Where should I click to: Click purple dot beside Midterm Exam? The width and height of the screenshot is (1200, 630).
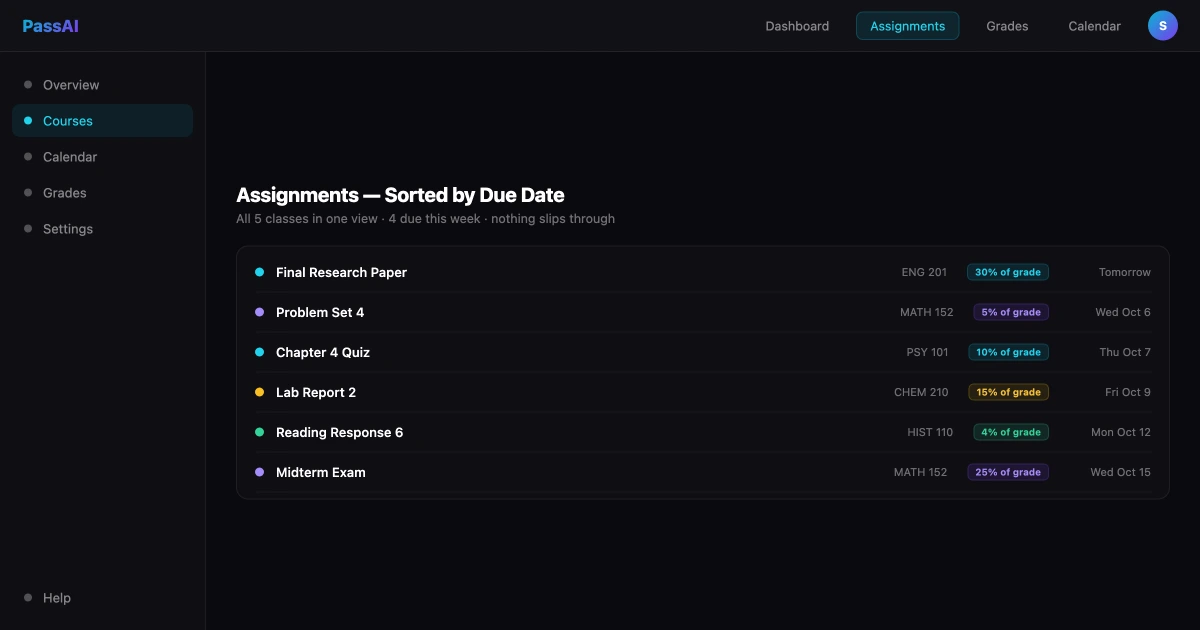point(260,472)
